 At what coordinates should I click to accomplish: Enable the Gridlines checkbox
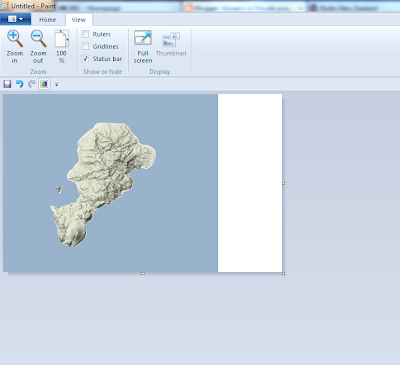85,46
